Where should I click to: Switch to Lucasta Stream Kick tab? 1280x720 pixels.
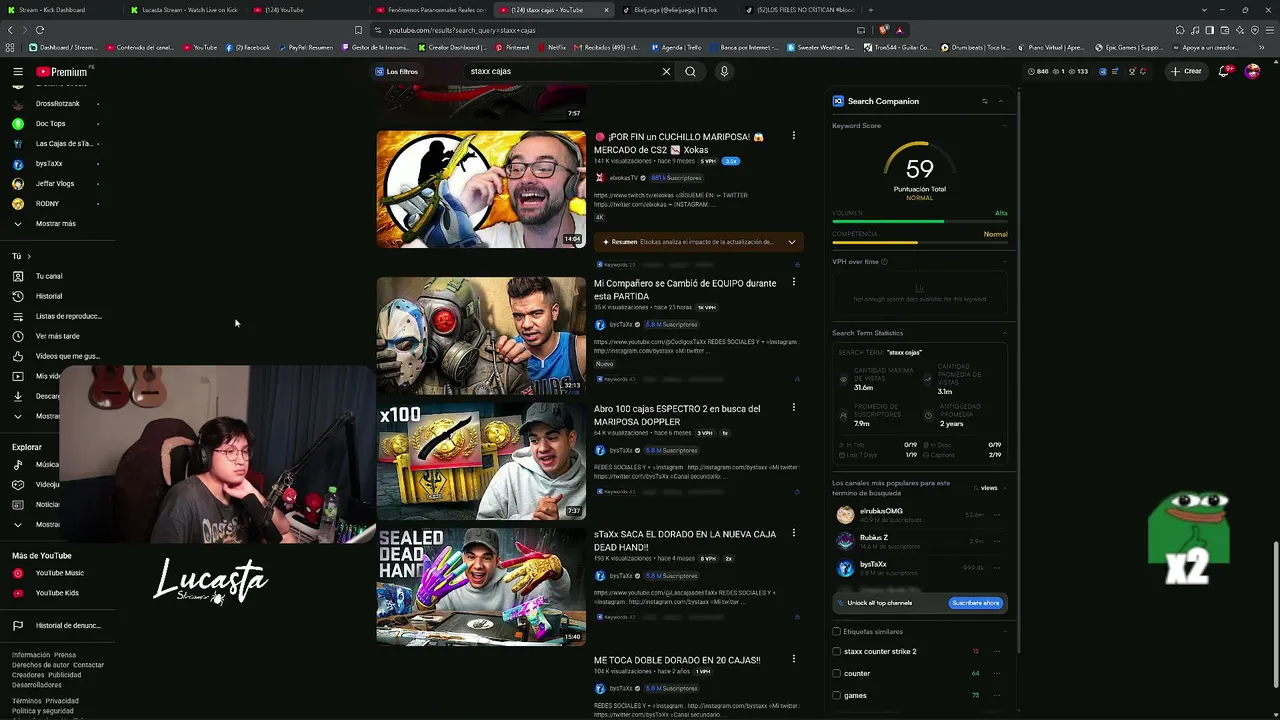pyautogui.click(x=183, y=10)
